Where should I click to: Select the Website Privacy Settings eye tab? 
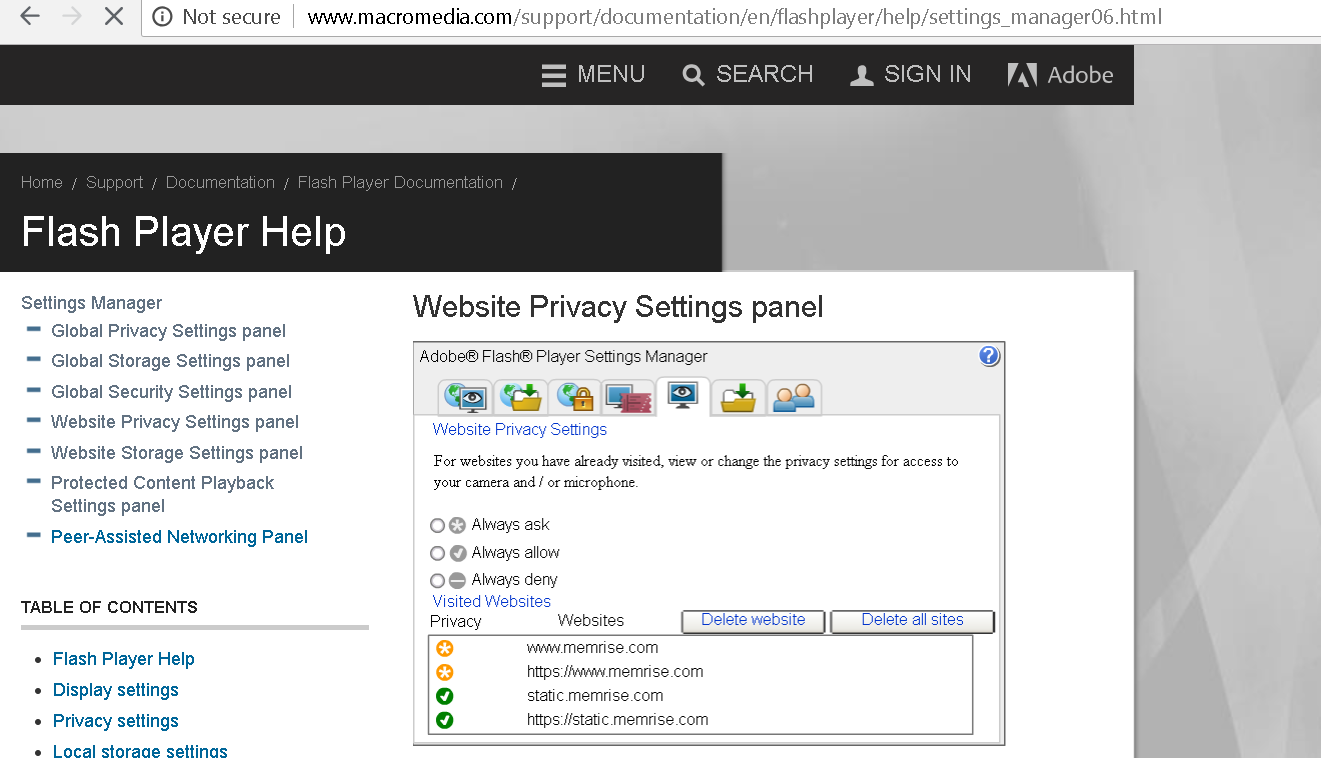pyautogui.click(x=683, y=396)
